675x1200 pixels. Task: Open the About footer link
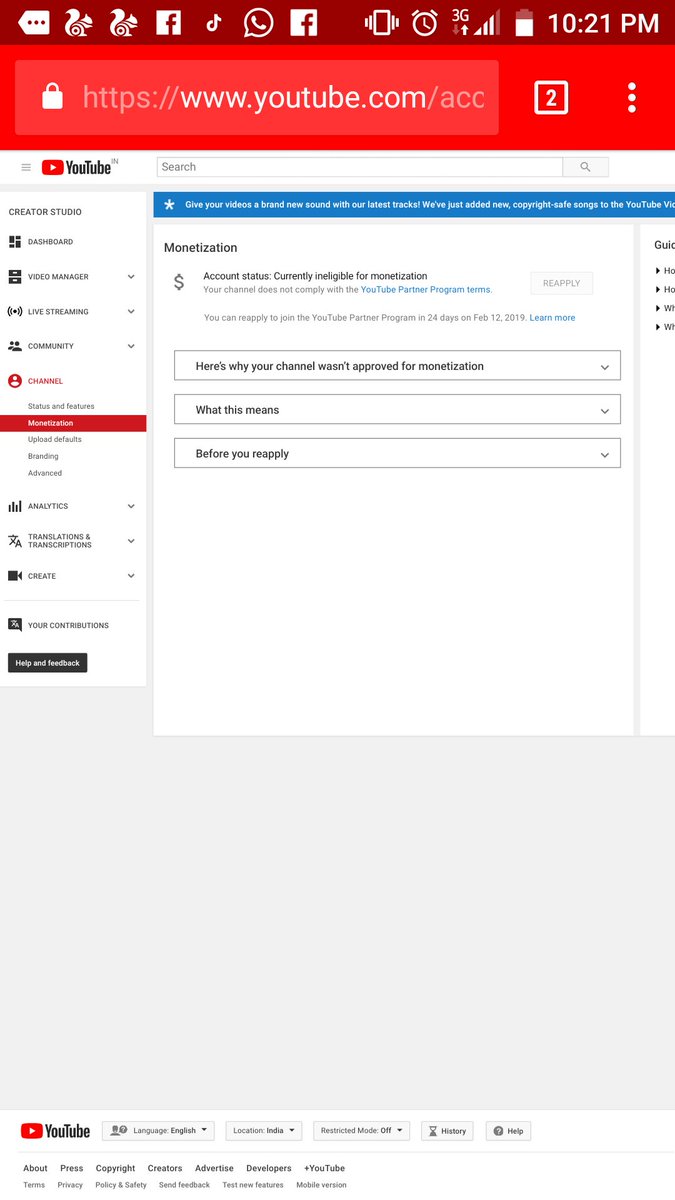tap(35, 1168)
